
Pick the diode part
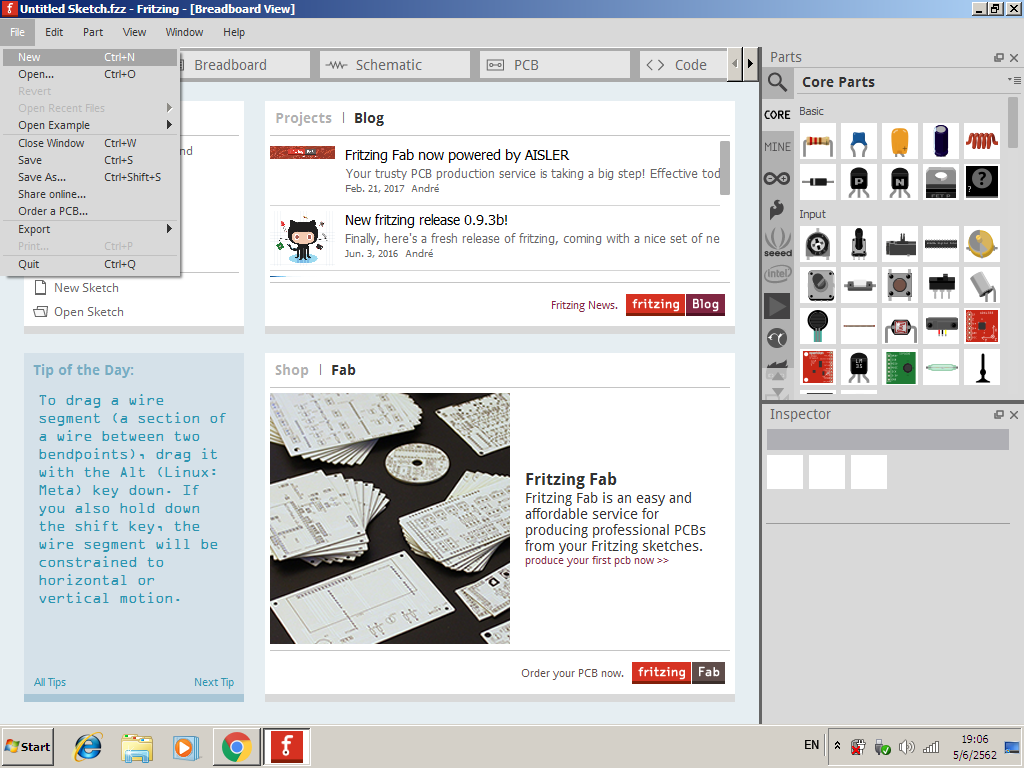pos(818,182)
